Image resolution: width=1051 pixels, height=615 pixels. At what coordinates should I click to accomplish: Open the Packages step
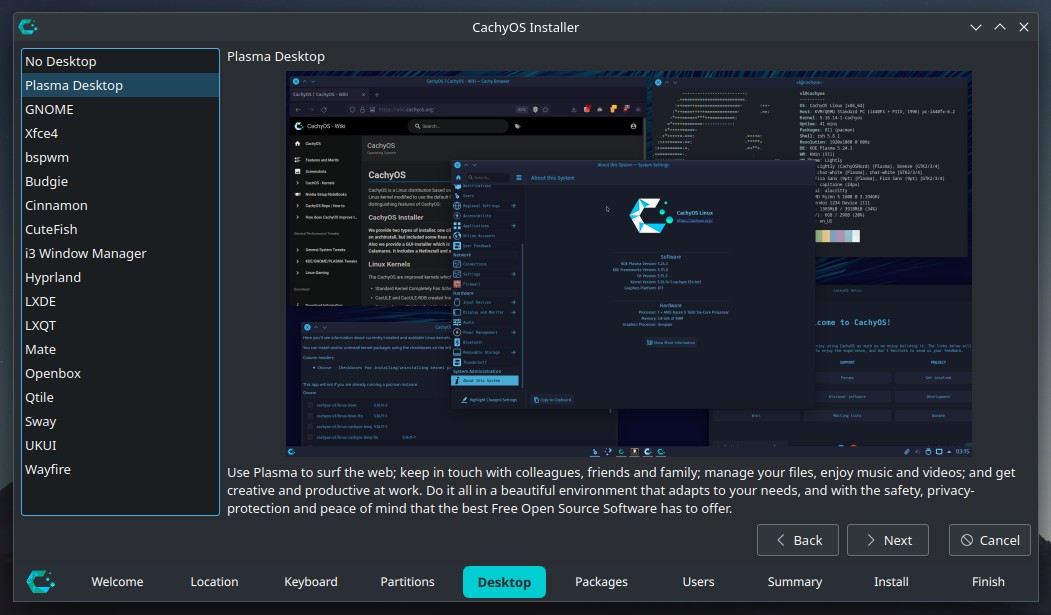click(601, 582)
